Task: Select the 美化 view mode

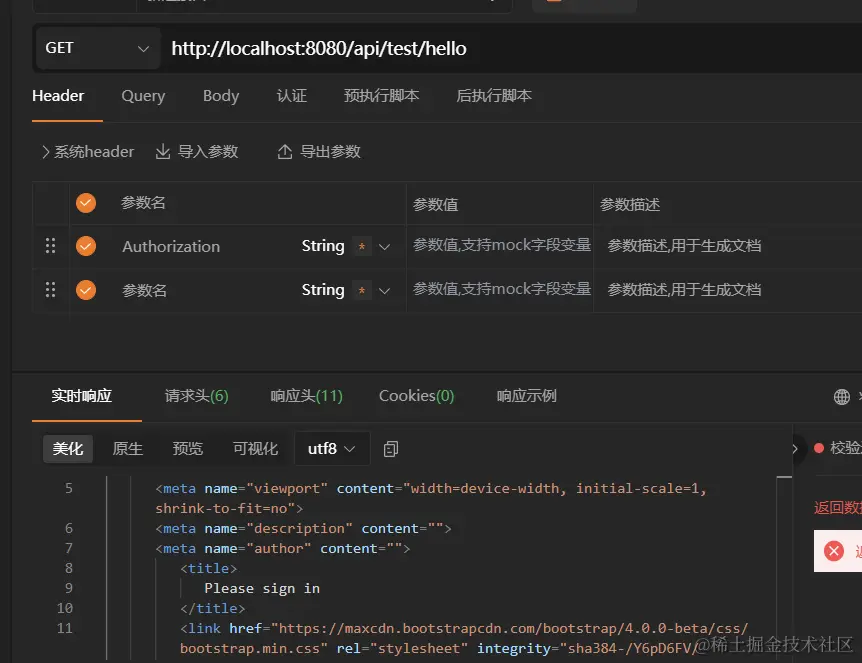Action: 68,449
